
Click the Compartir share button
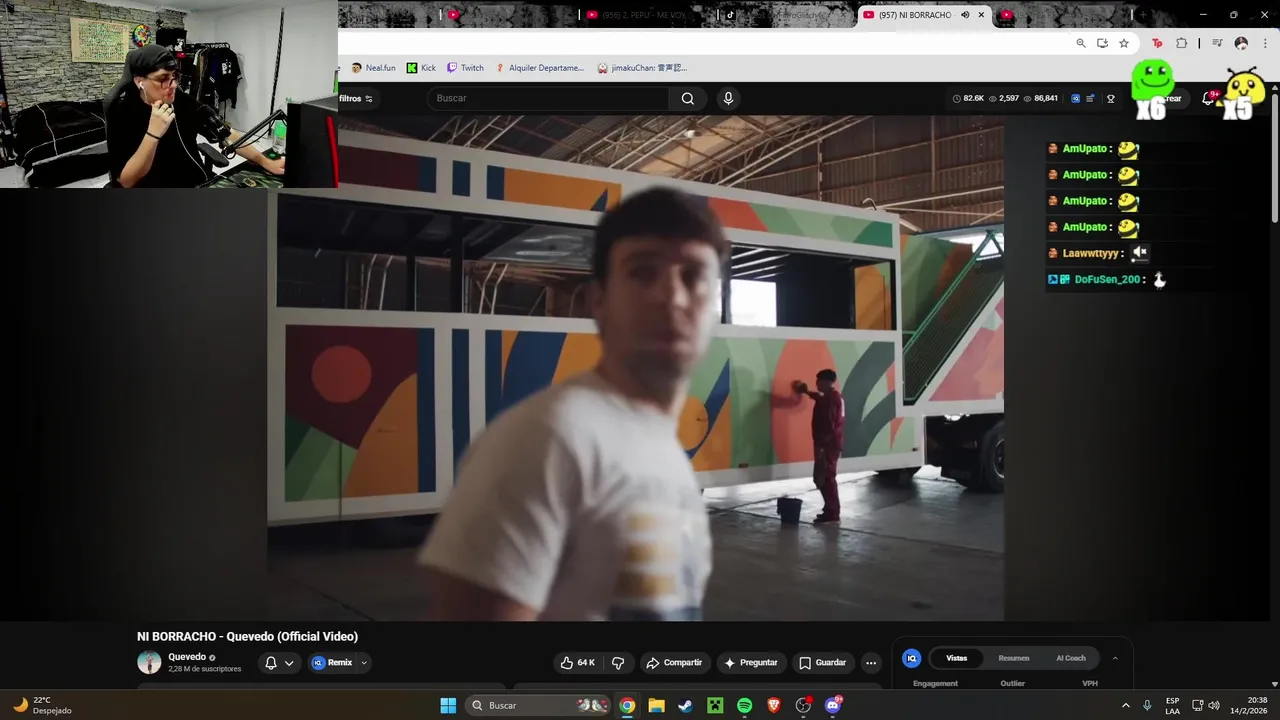click(x=674, y=662)
